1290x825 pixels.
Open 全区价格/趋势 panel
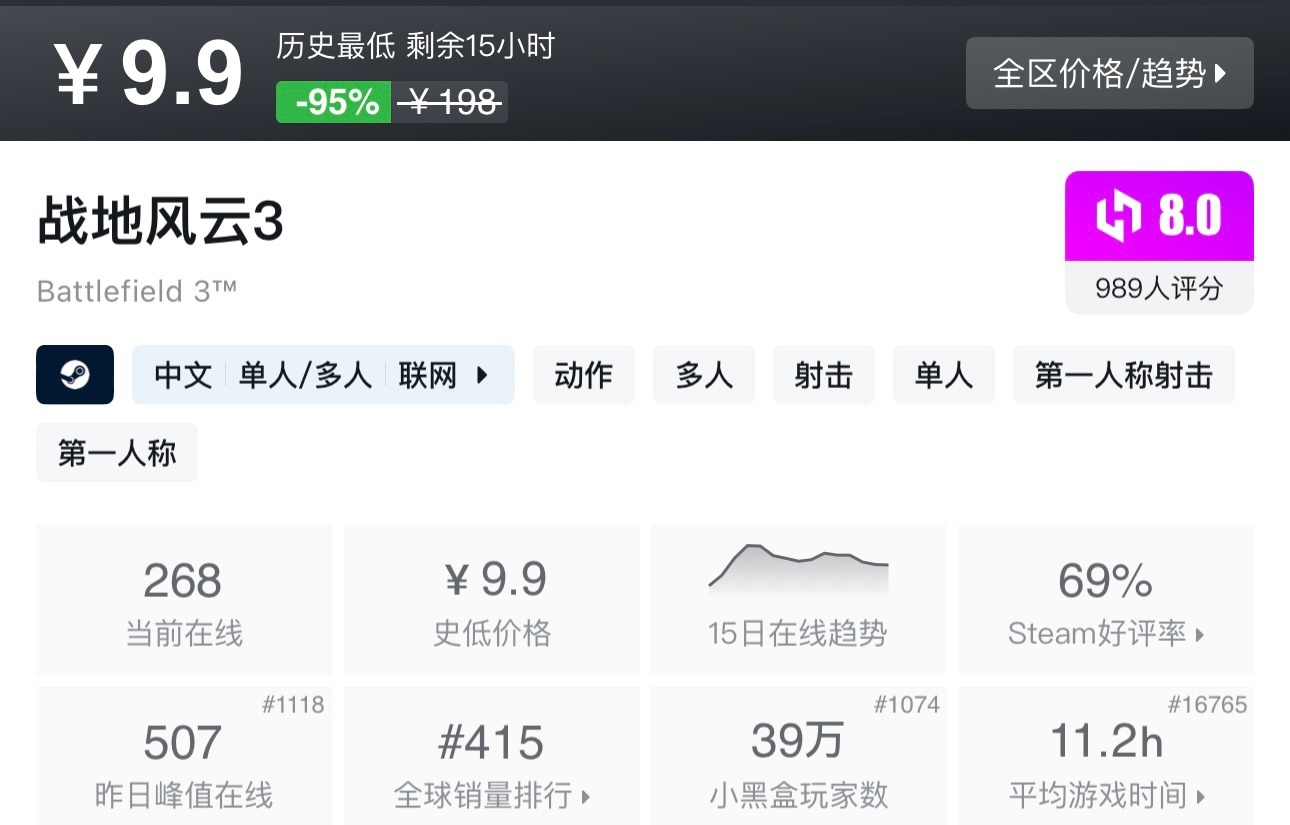pyautogui.click(x=1109, y=73)
